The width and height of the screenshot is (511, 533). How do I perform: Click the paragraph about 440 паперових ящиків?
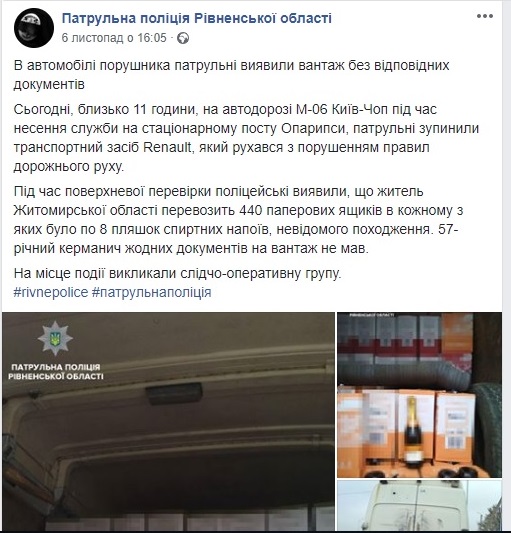[x=238, y=220]
